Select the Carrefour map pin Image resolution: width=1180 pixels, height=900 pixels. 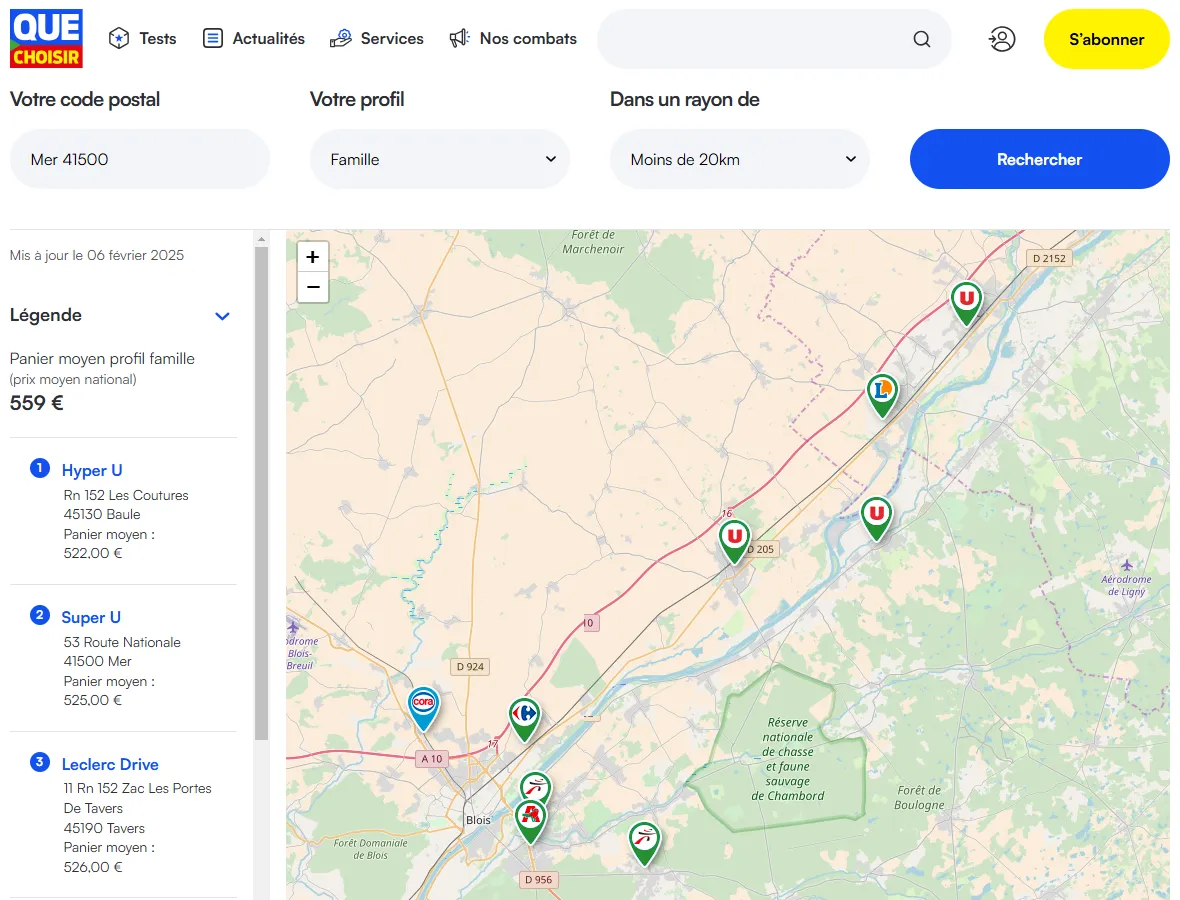click(525, 719)
